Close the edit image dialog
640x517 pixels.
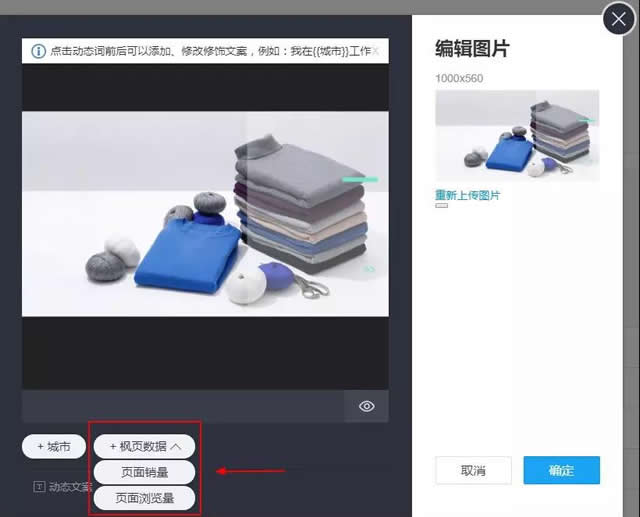point(619,18)
